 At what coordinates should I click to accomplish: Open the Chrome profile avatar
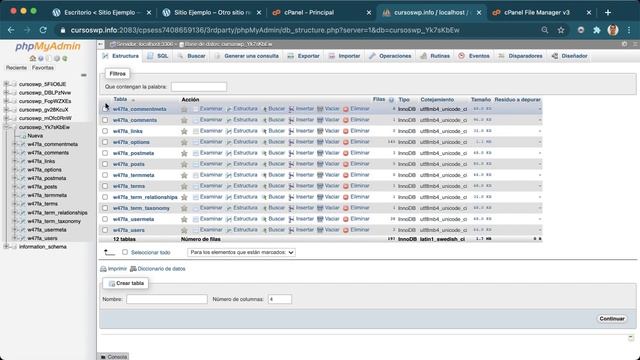613,30
